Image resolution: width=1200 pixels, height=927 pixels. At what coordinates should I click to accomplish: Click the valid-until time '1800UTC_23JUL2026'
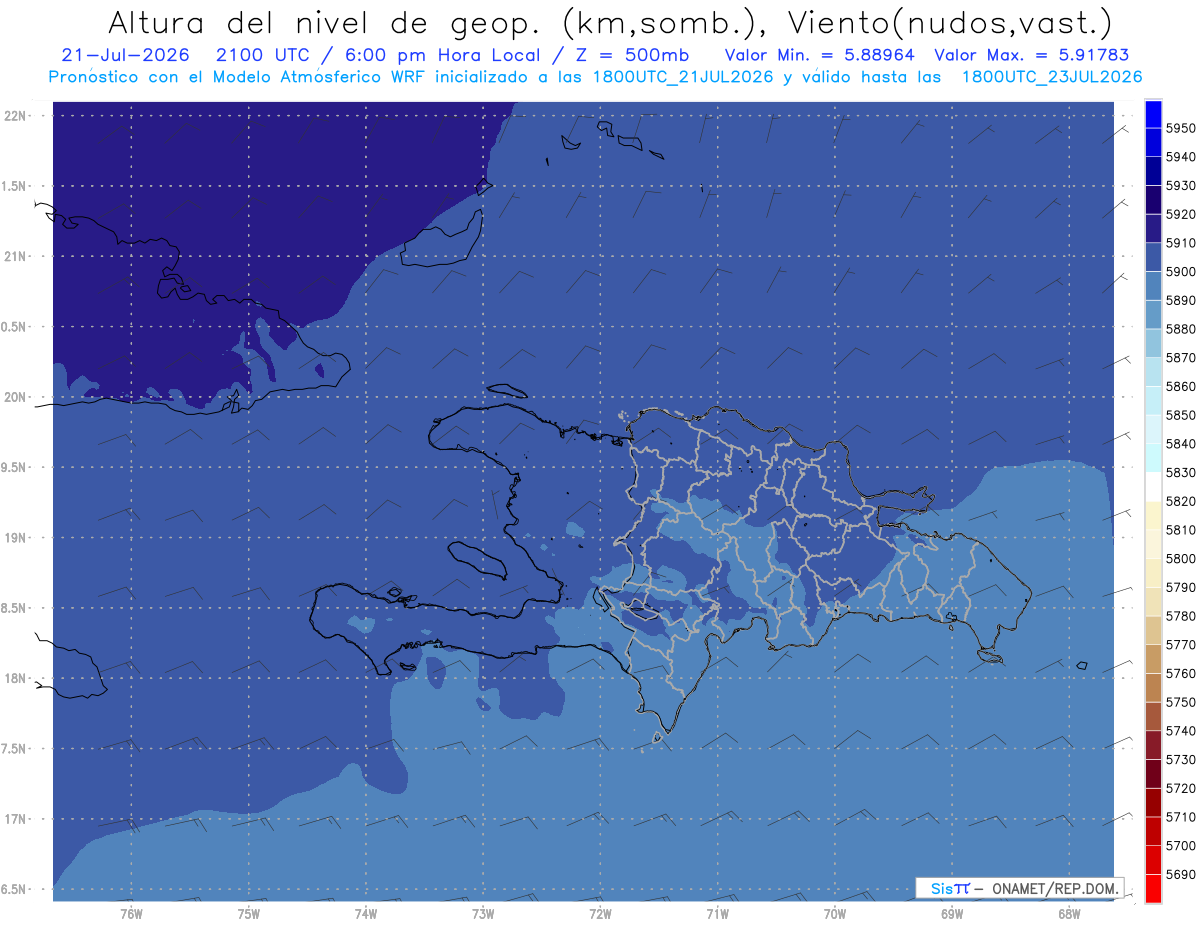[x=1052, y=77]
